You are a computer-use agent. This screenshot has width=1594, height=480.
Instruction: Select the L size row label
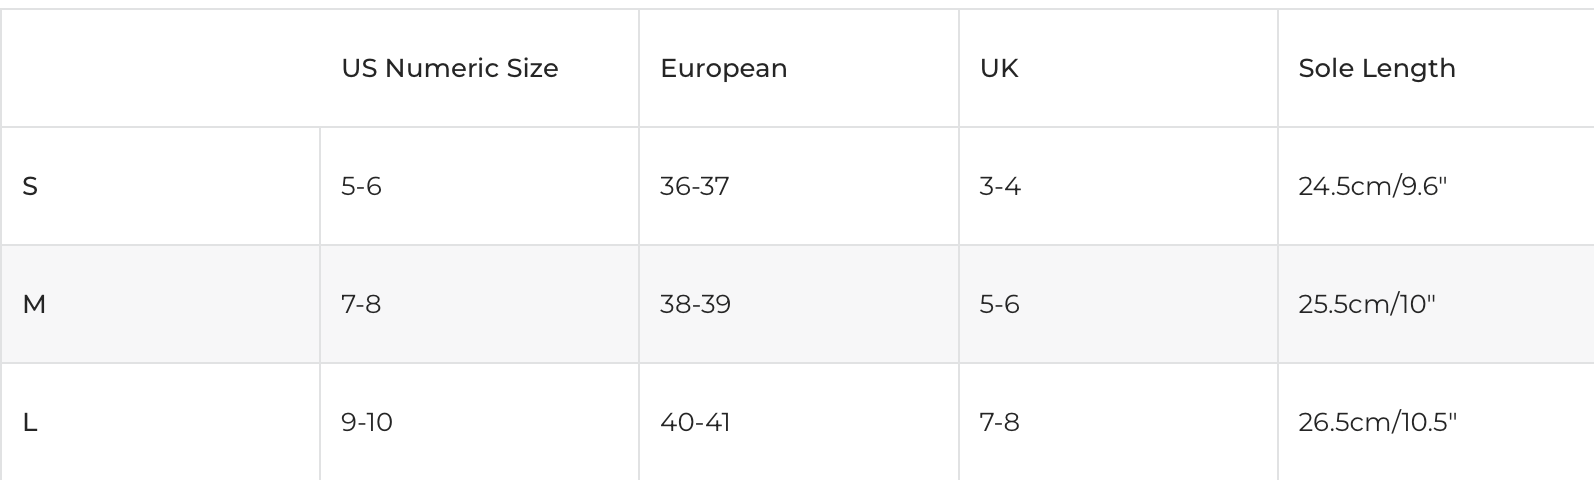point(30,422)
